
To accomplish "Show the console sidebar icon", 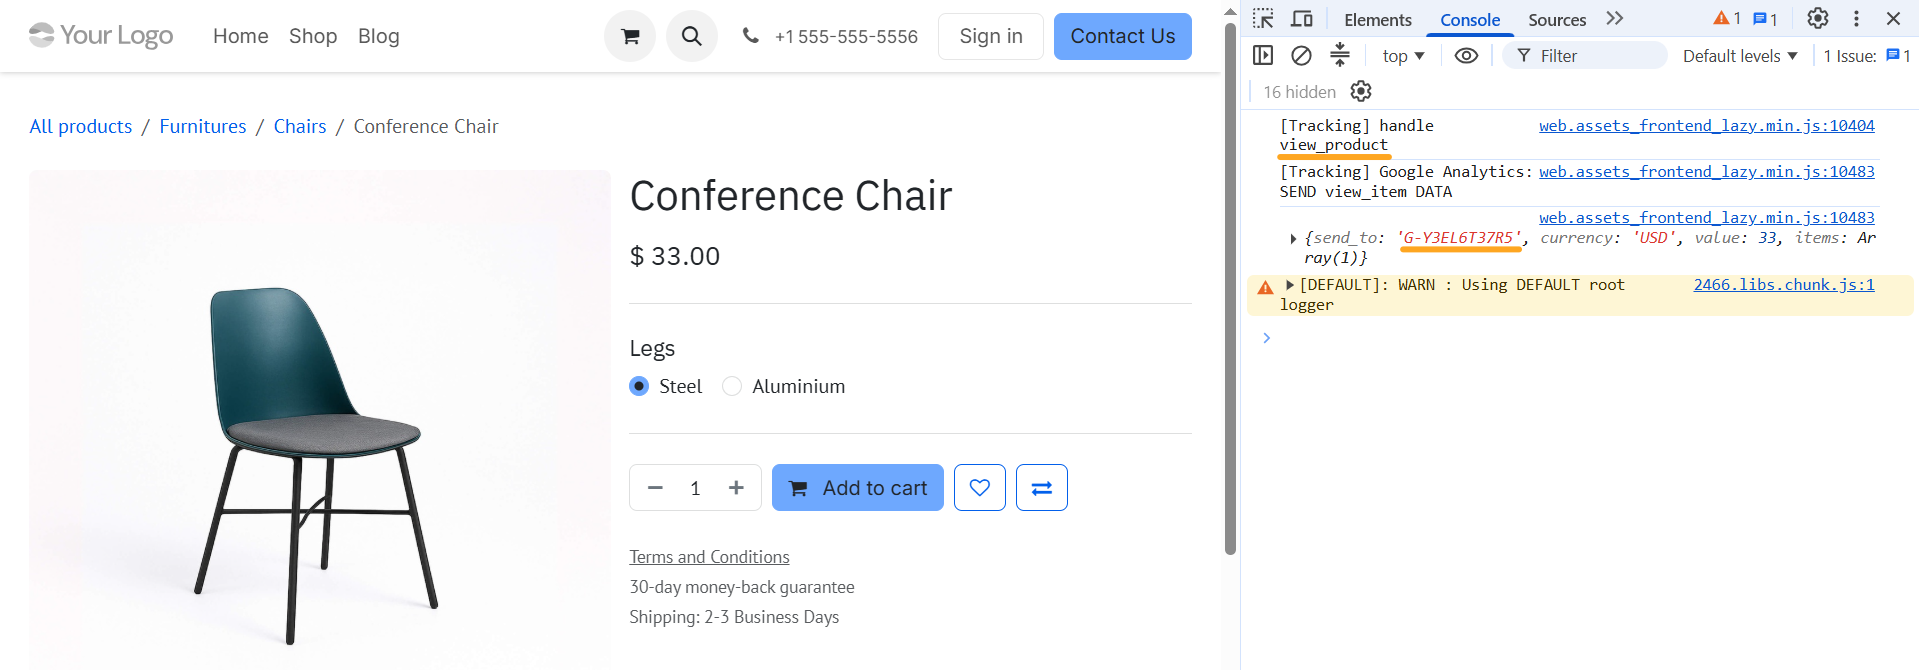I will [x=1263, y=55].
